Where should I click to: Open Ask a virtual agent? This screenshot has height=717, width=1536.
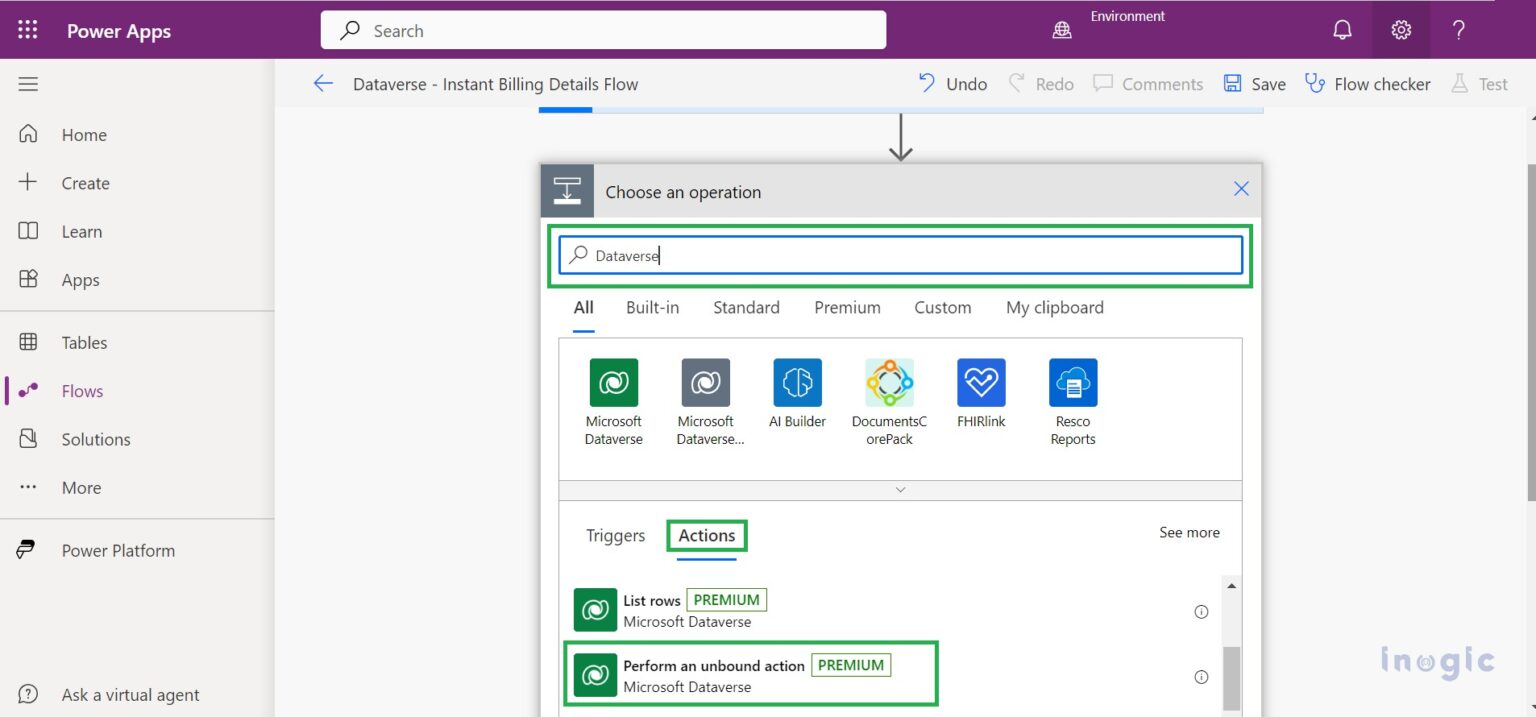130,695
